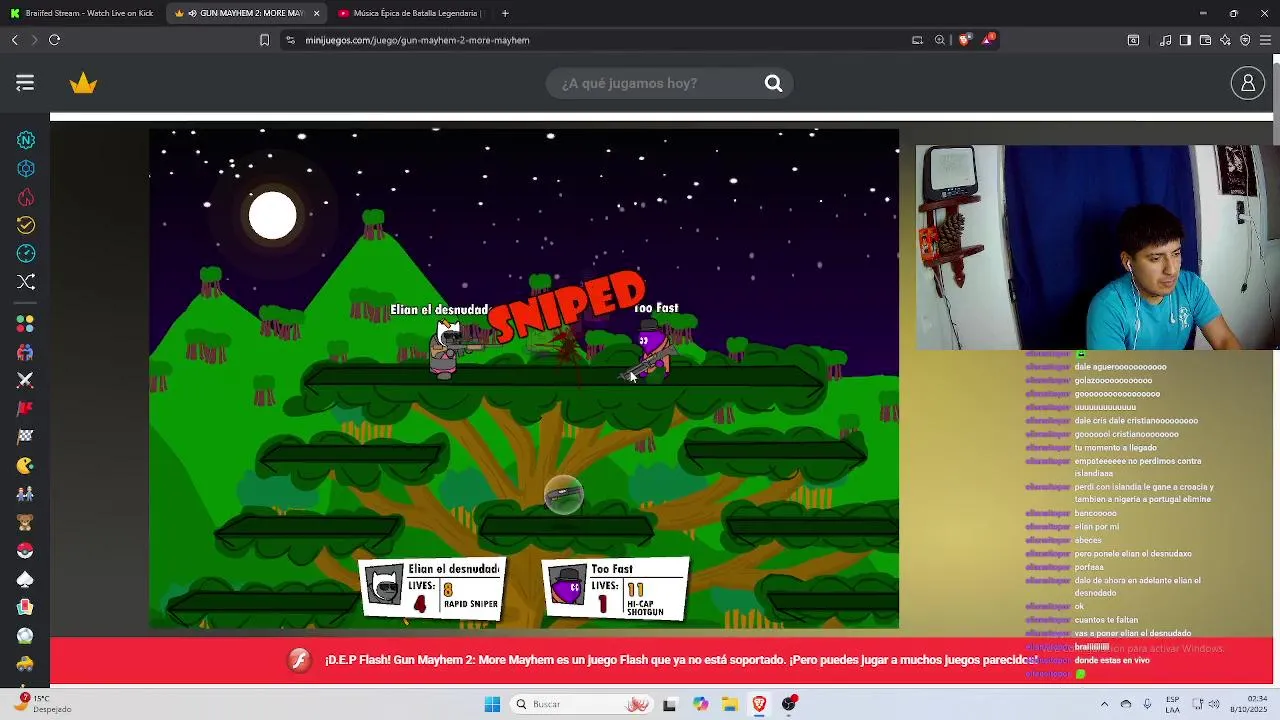This screenshot has width=1280, height=720.
Task: Click the search magnifier button
Action: click(x=773, y=83)
